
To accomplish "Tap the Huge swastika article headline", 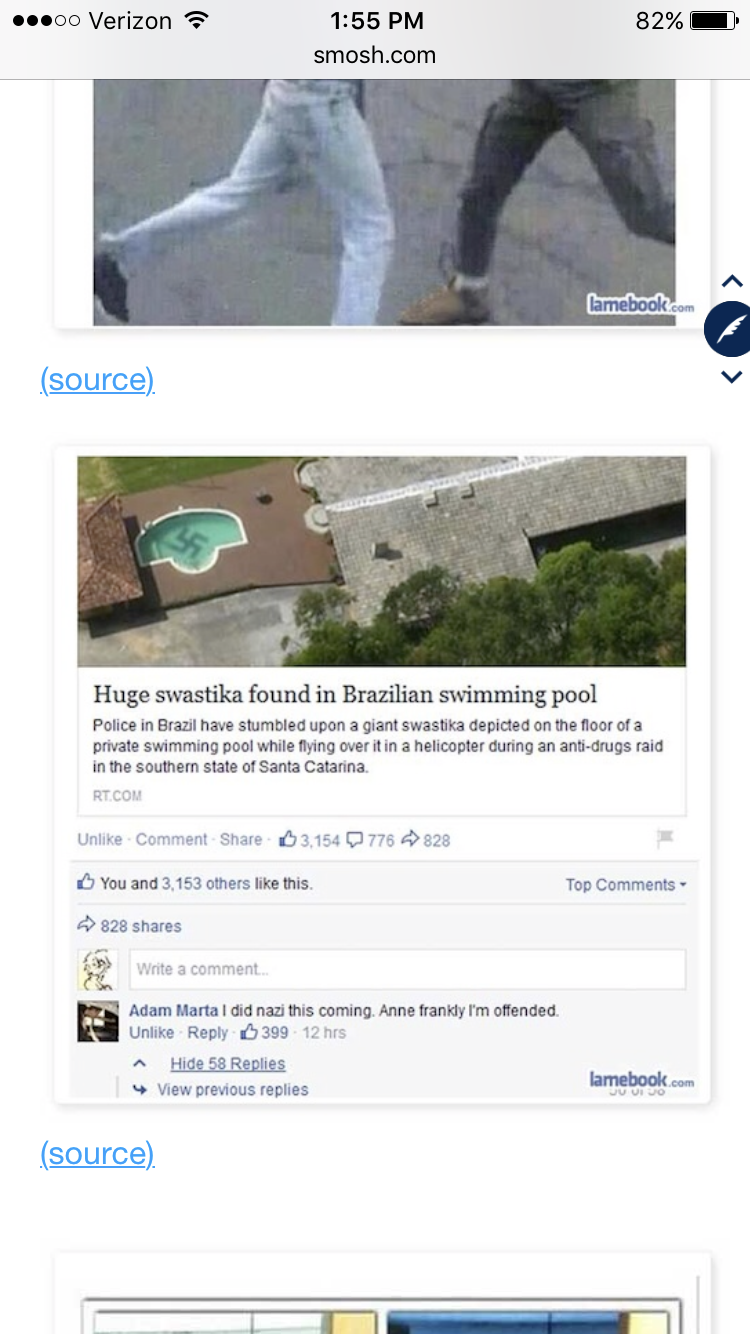I will (345, 694).
